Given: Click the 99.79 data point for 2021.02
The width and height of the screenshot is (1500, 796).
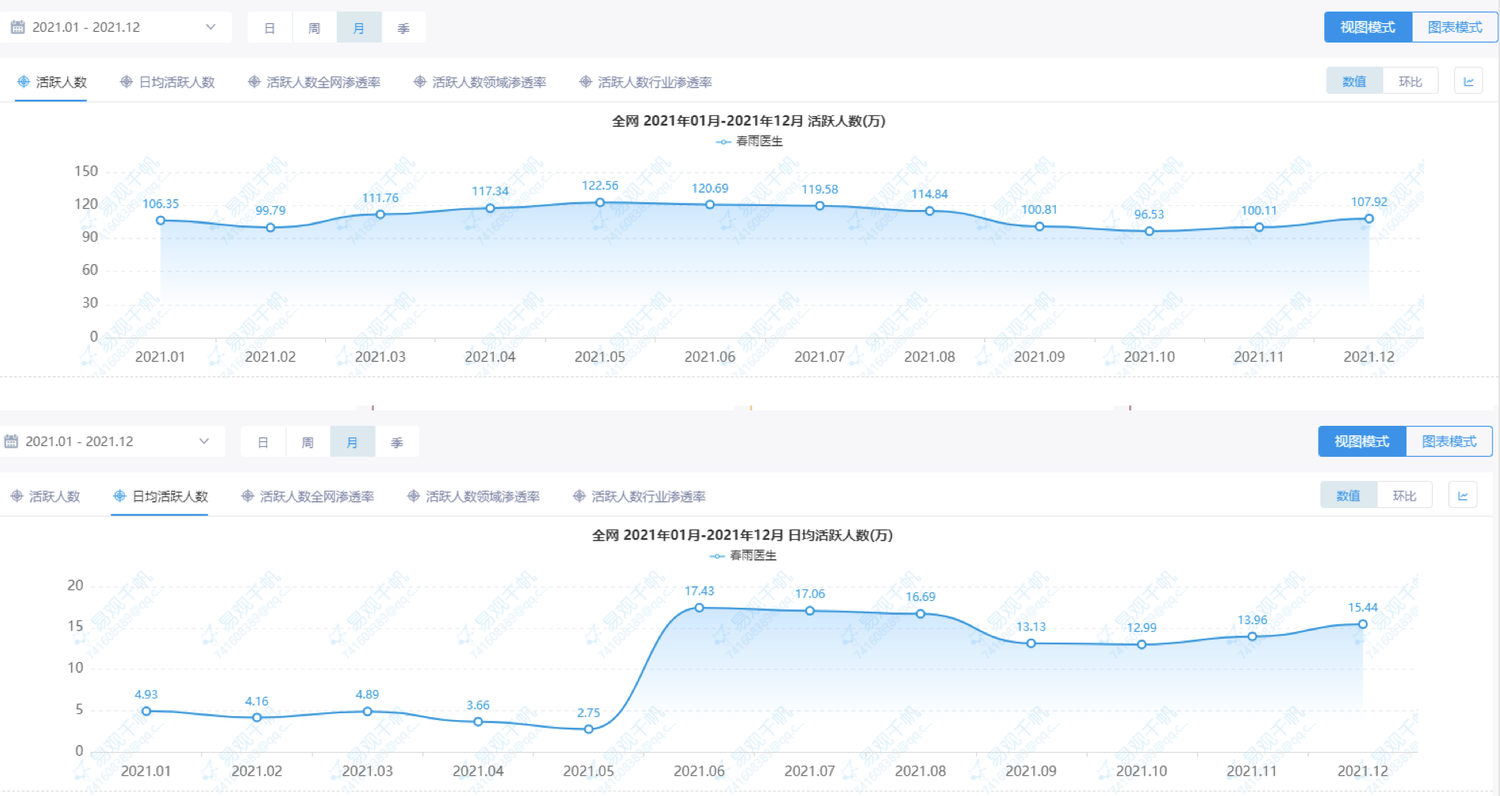Looking at the screenshot, I should [270, 227].
